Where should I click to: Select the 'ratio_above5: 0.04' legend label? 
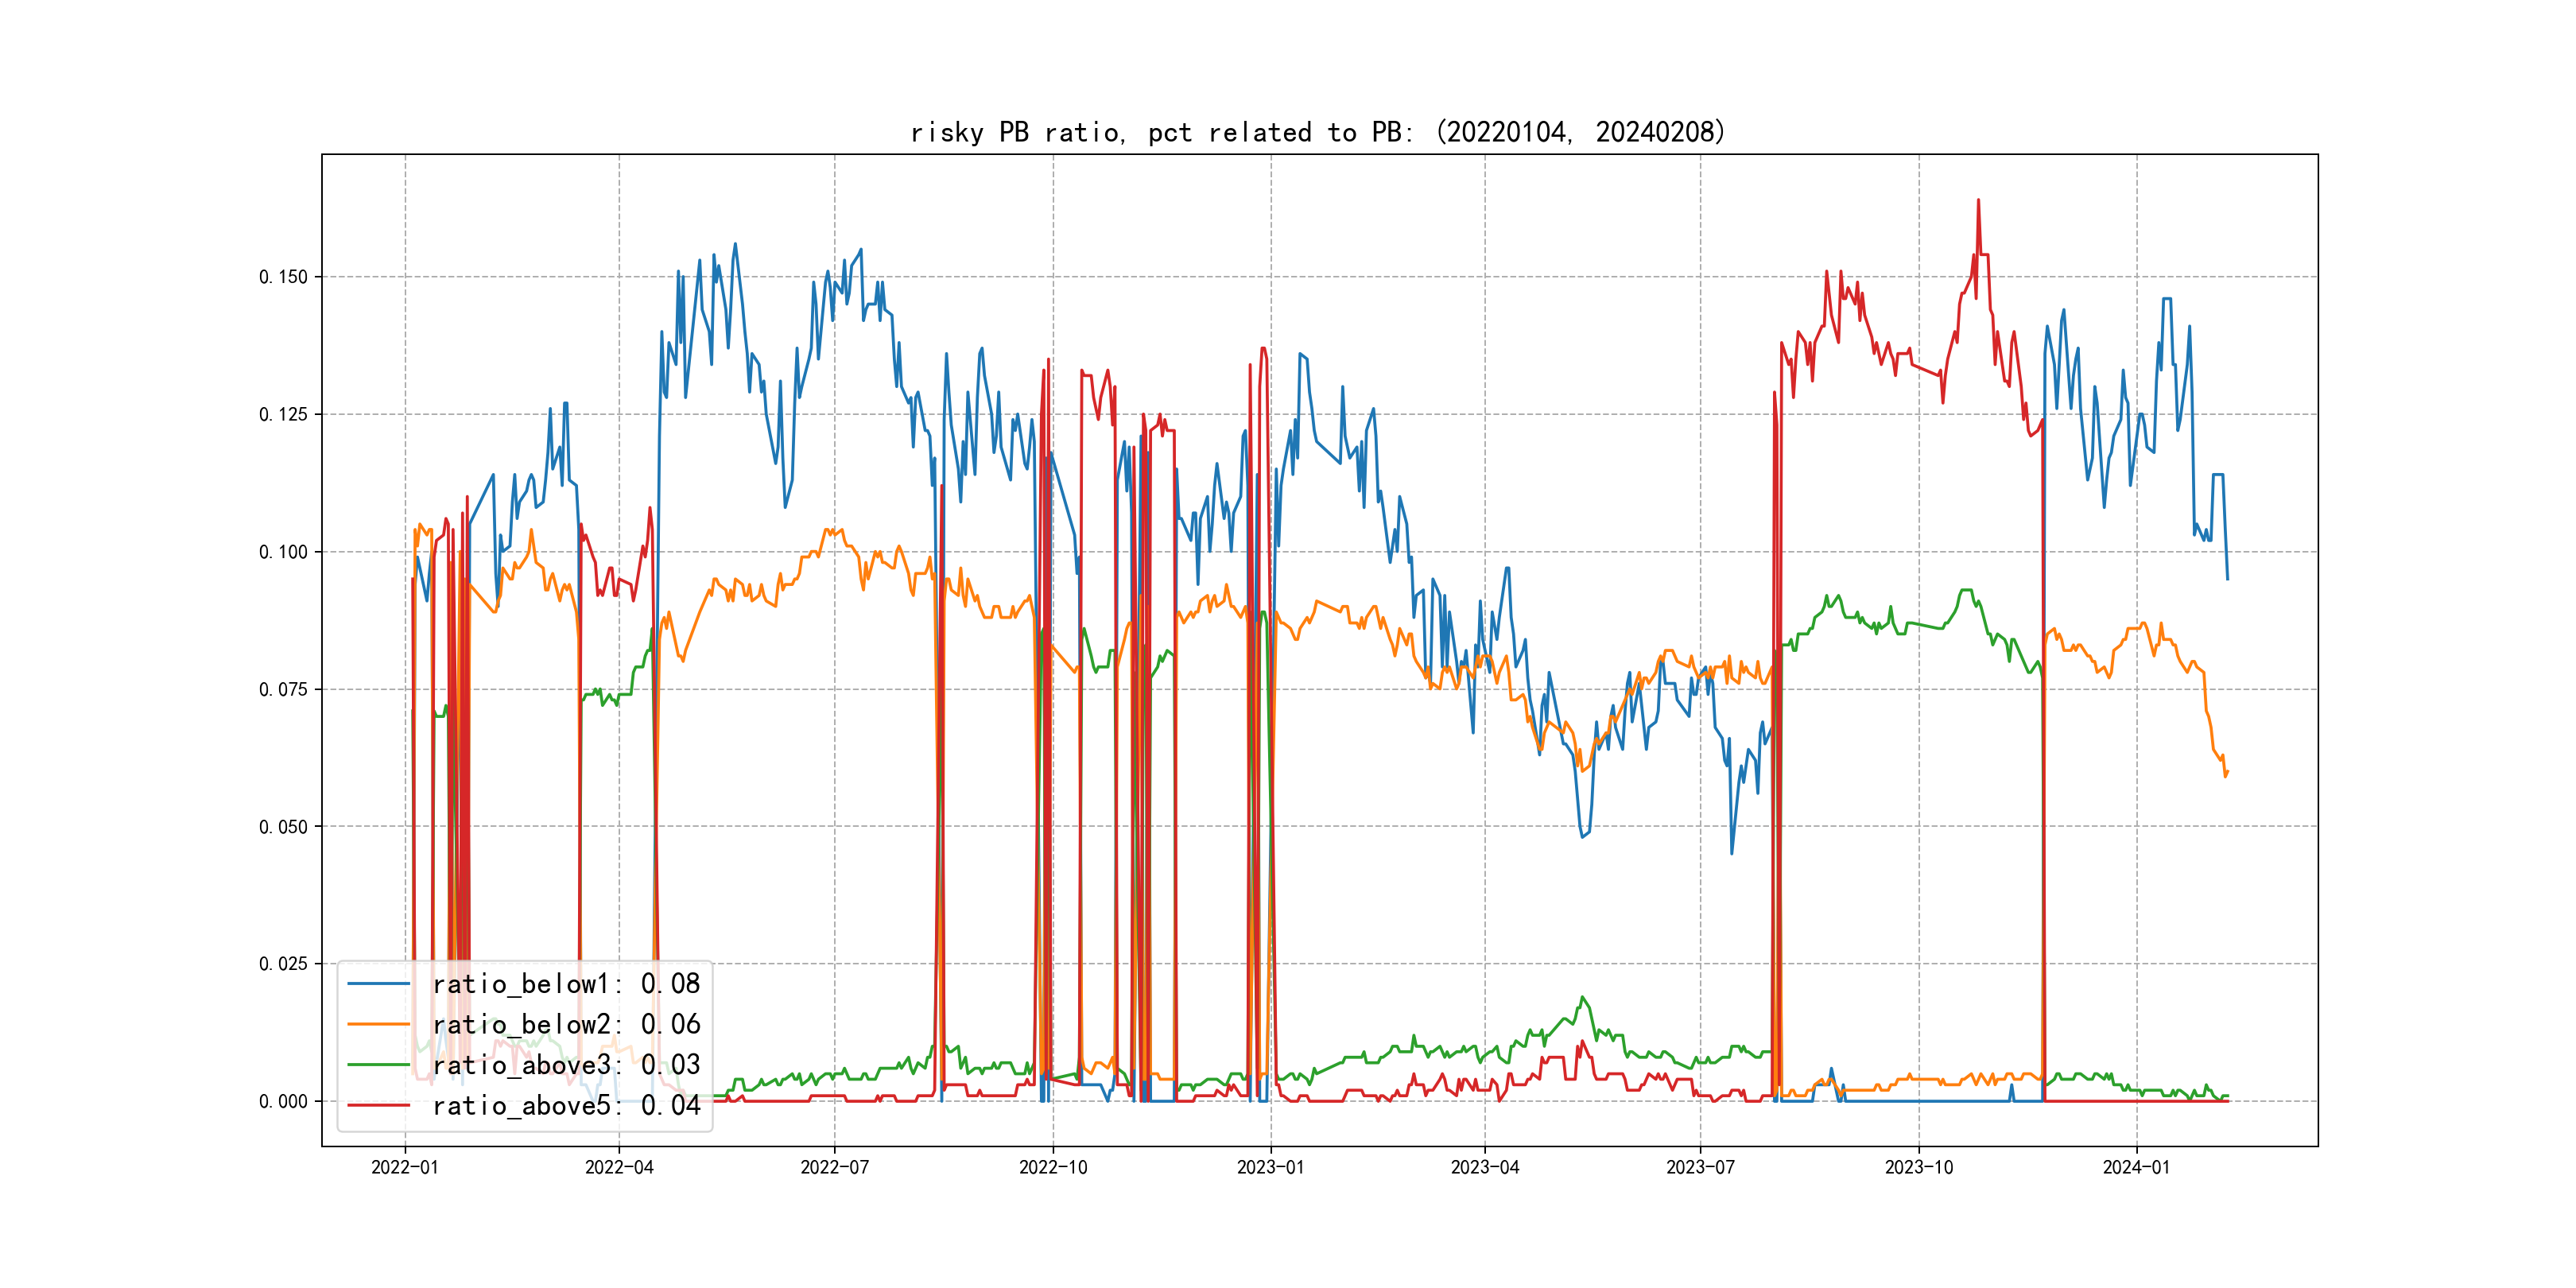click(566, 1106)
